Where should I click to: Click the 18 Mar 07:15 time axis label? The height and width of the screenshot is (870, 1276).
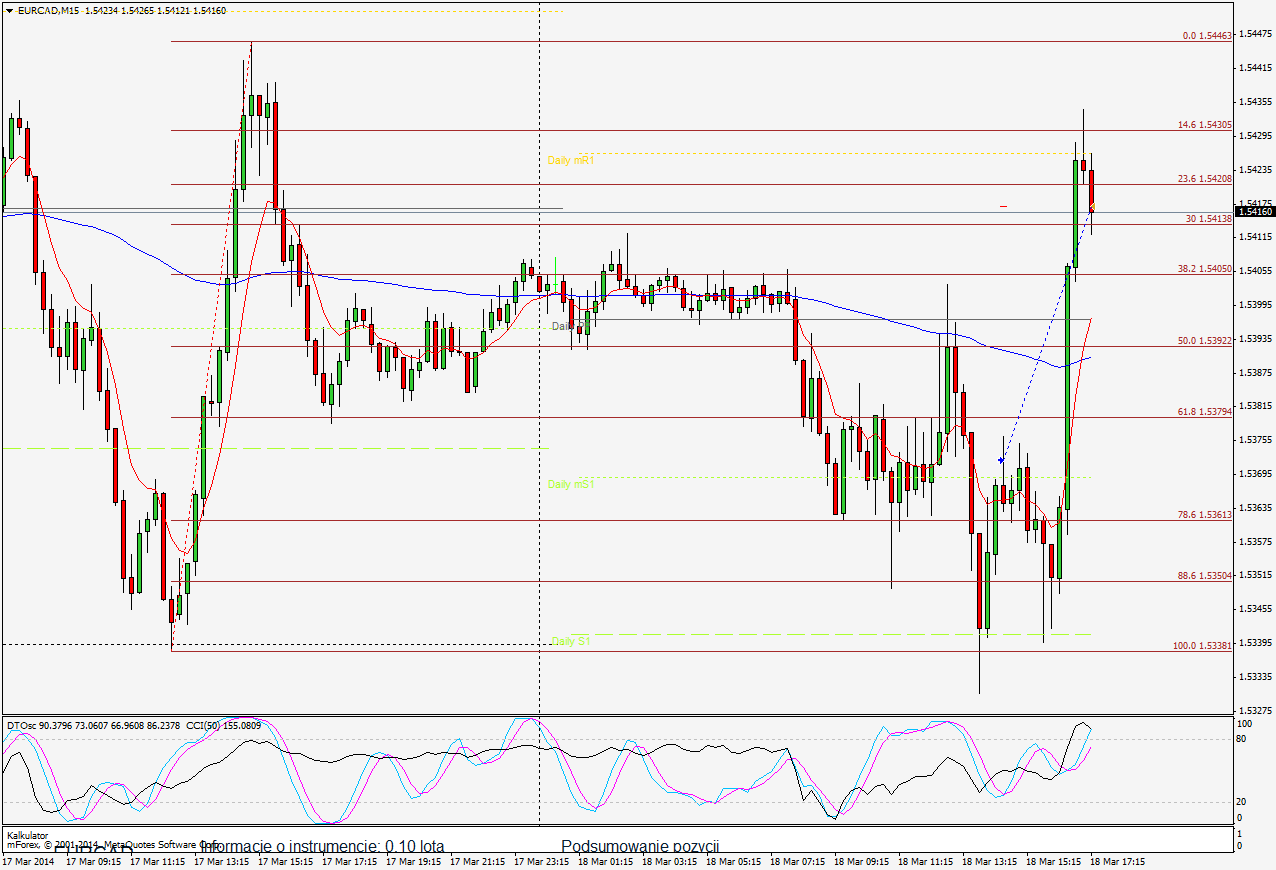click(797, 861)
